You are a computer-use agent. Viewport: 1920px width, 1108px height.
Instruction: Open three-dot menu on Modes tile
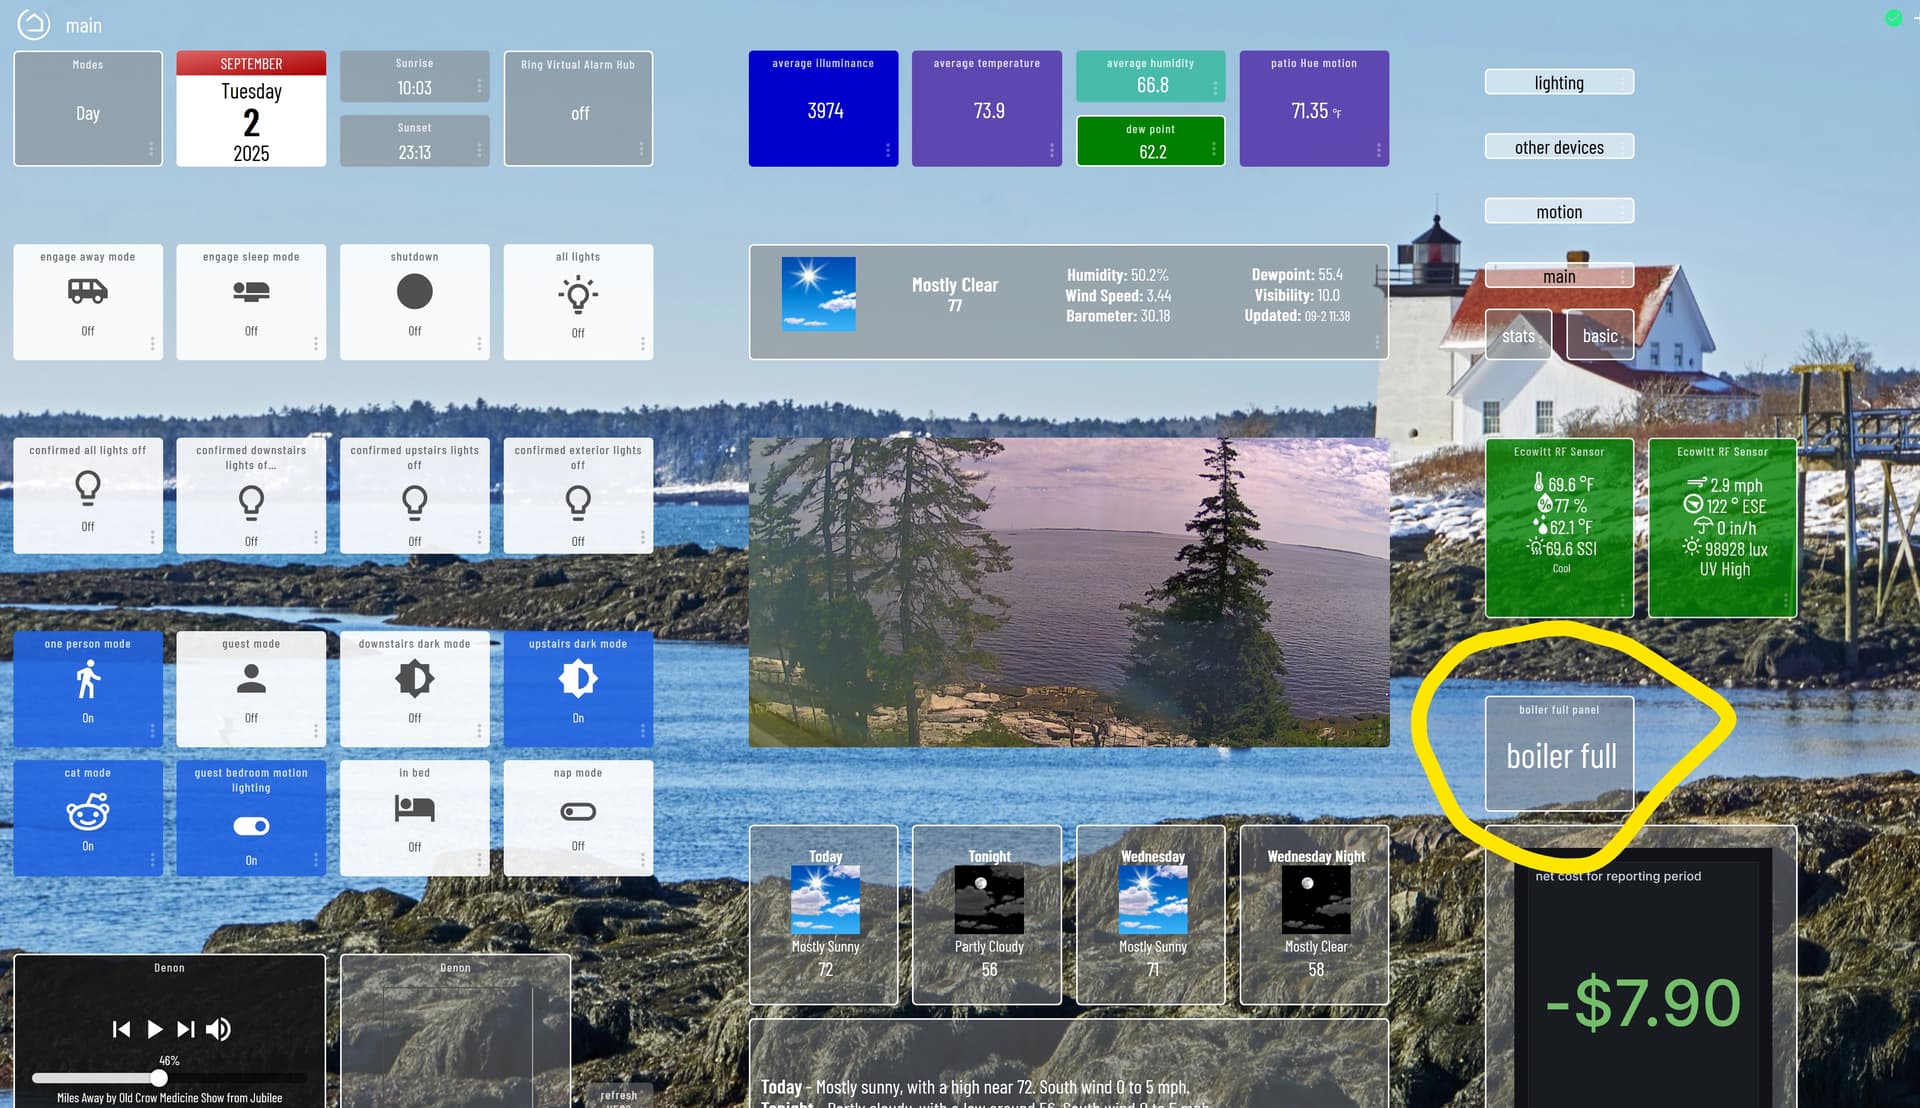(151, 149)
